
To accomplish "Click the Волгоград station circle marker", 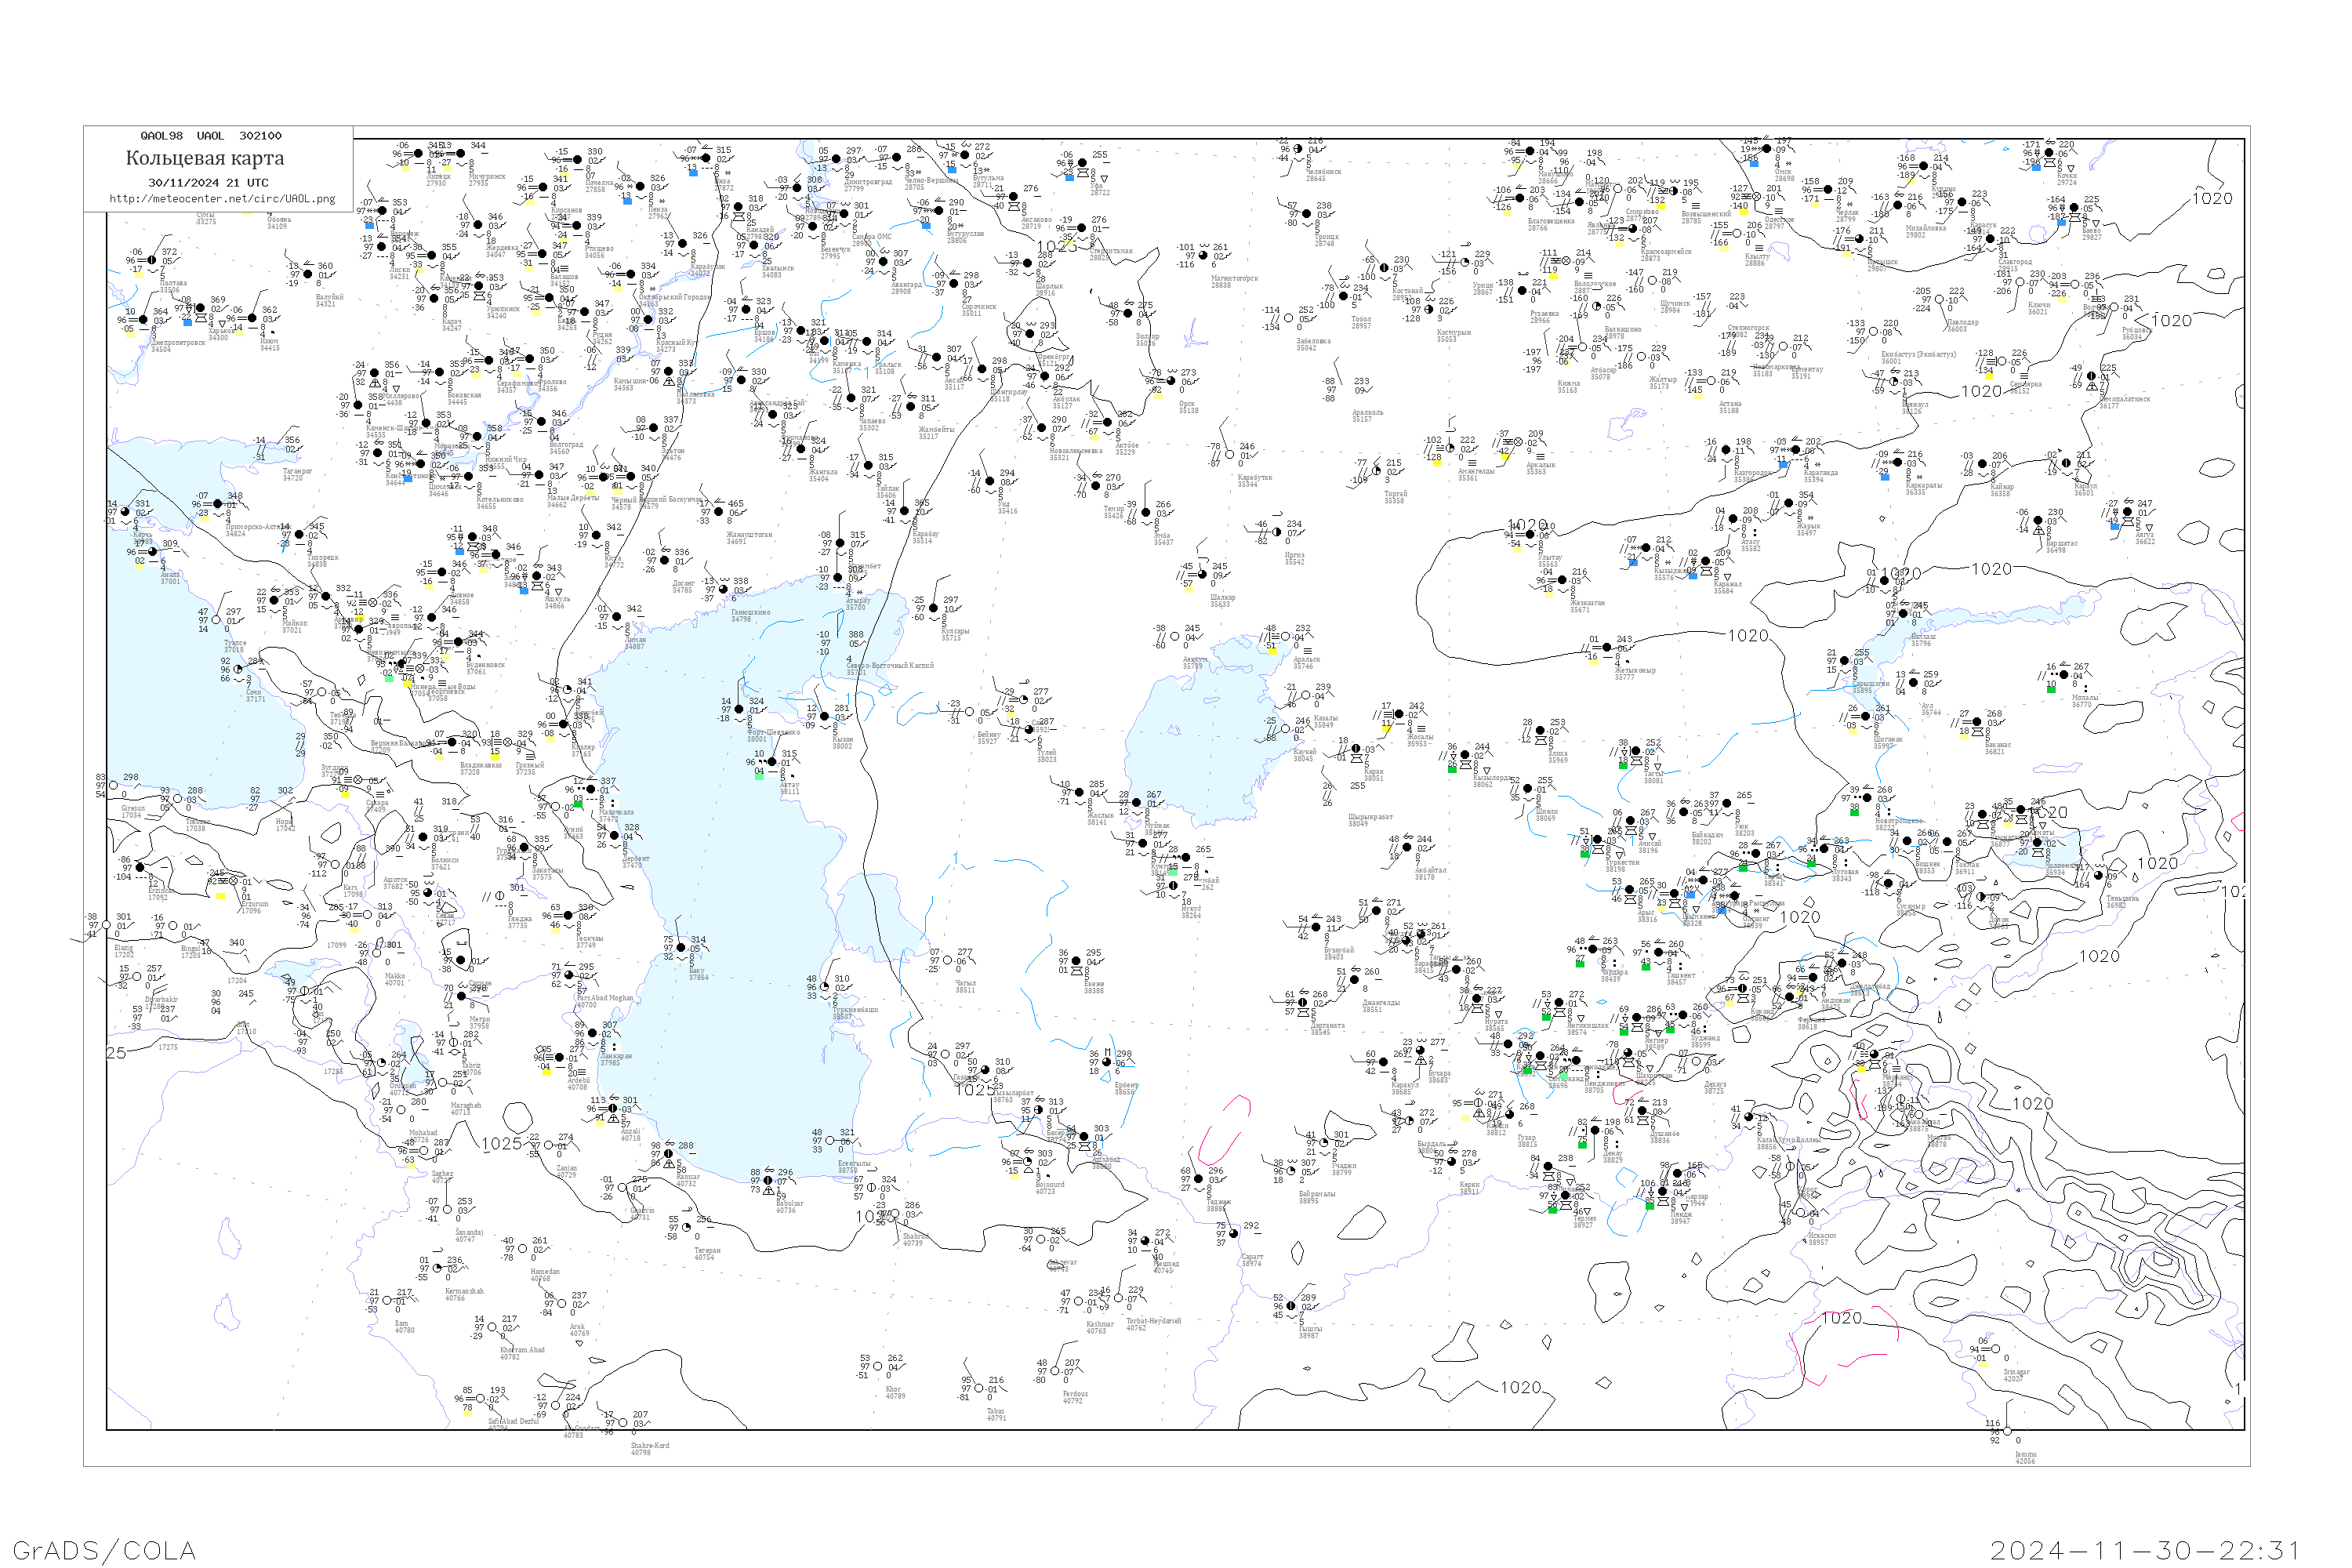I will coord(541,422).
